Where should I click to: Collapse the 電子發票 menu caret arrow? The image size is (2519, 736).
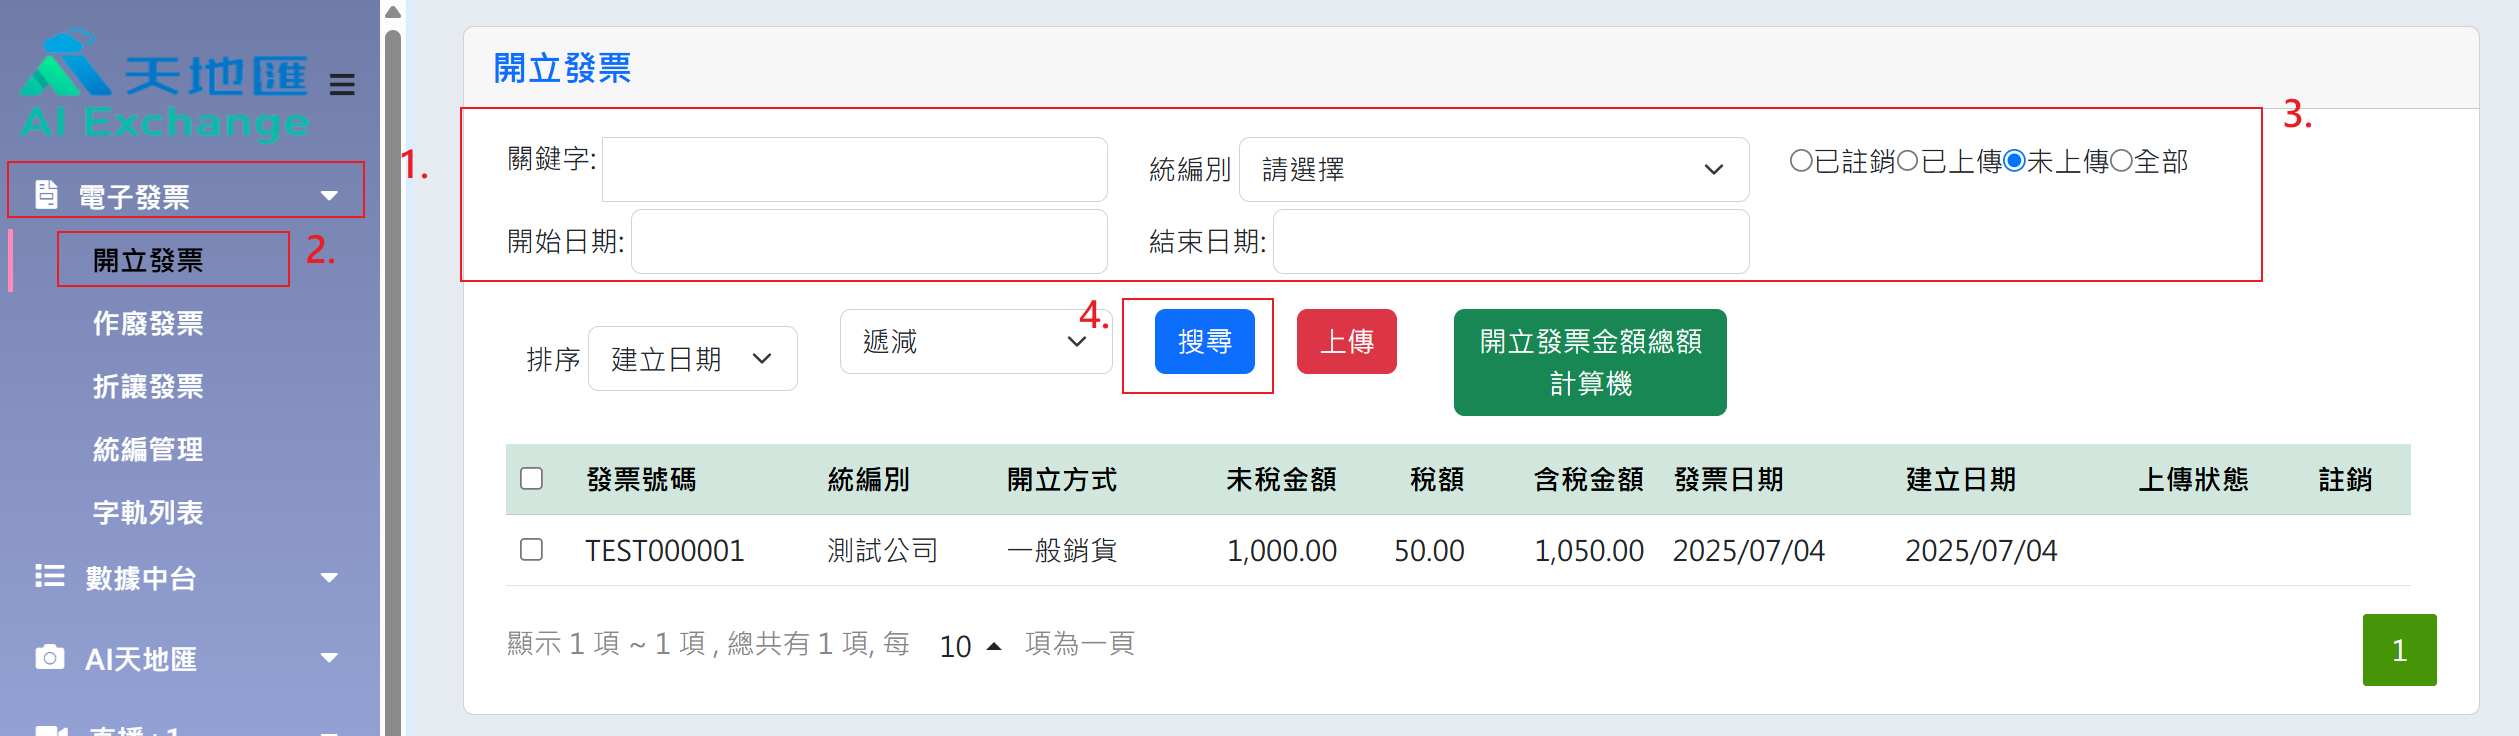pos(329,196)
